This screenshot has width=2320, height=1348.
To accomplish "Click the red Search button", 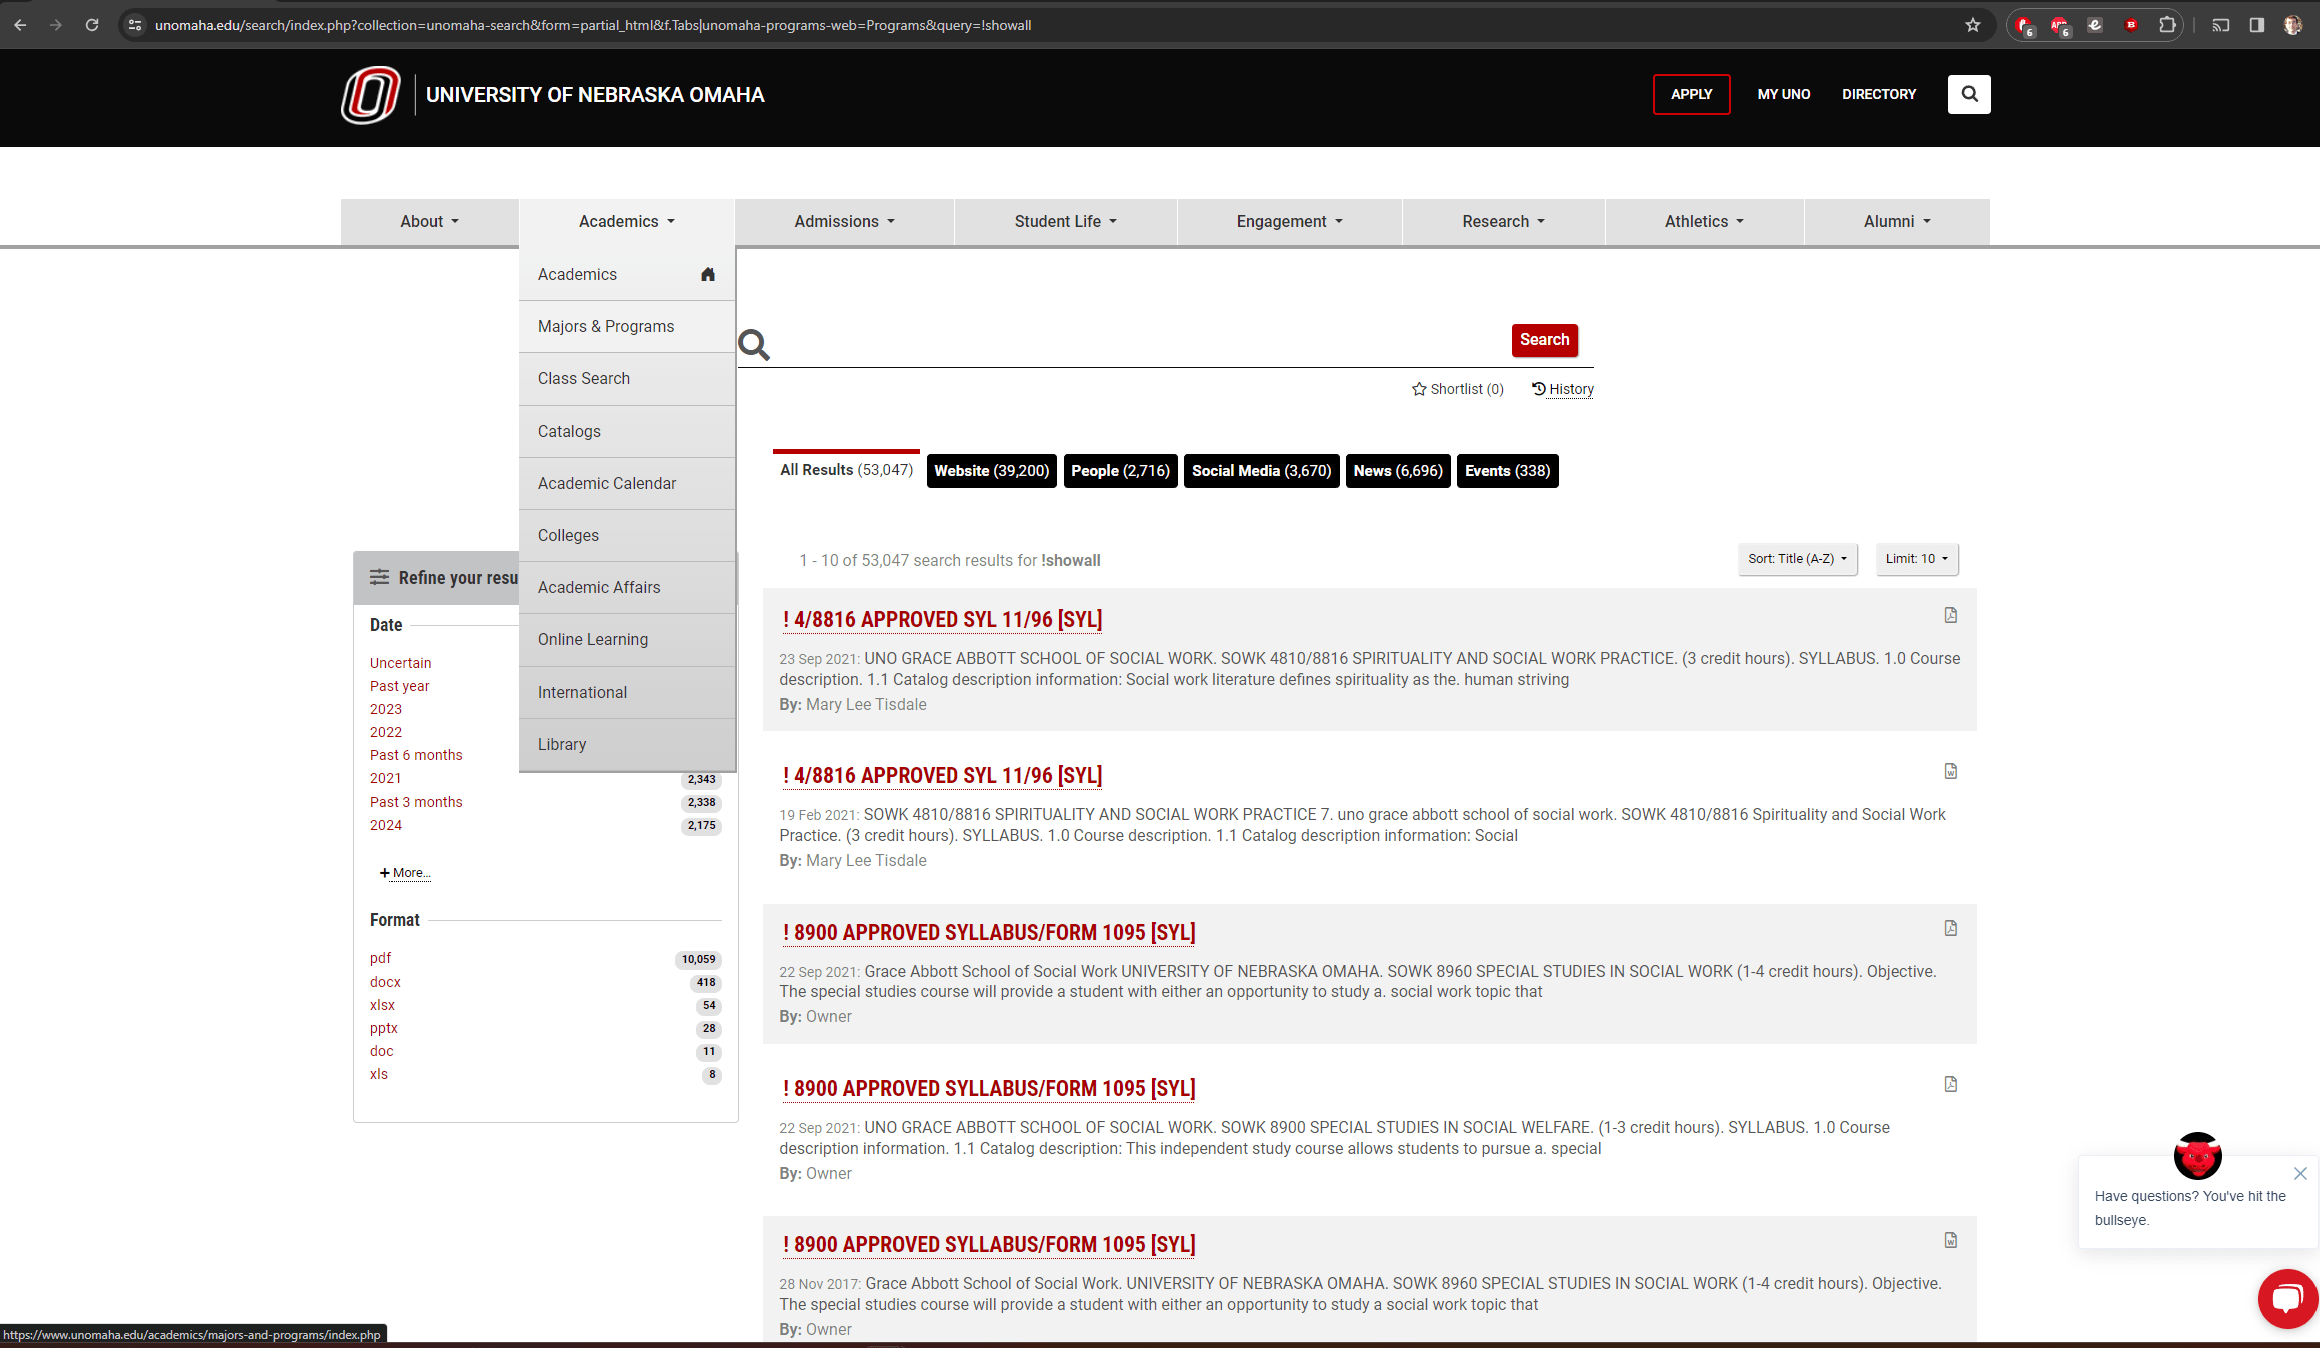I will click(1544, 340).
